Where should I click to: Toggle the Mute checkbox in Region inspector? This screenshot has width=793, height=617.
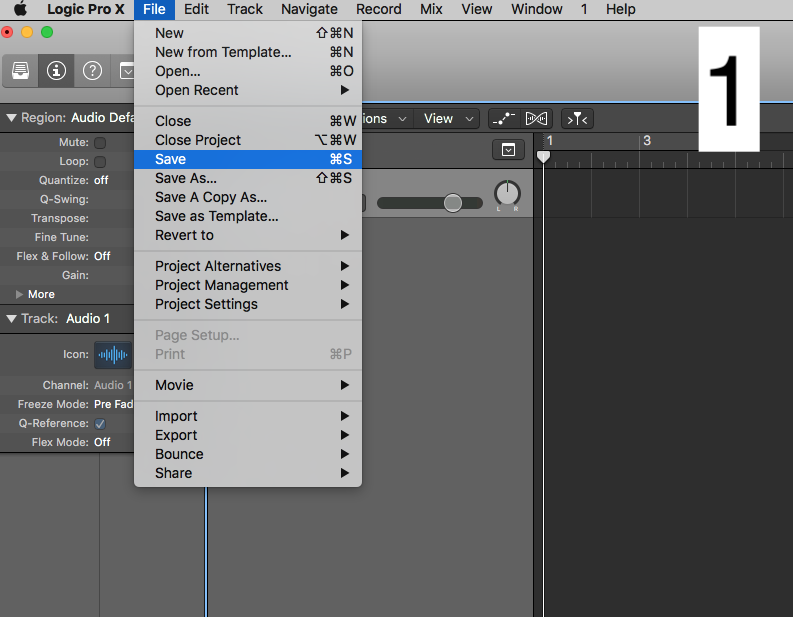[x=100, y=143]
